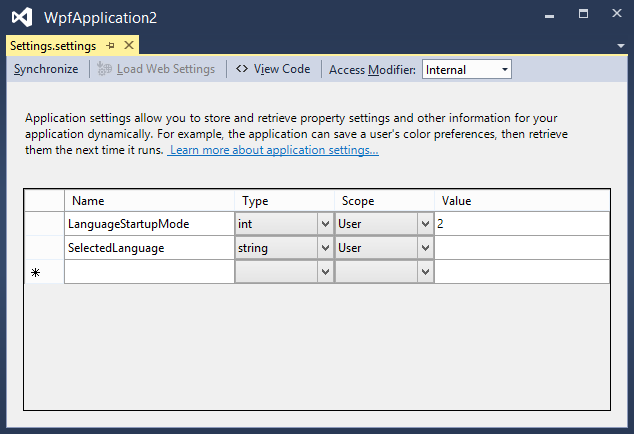Click the Visual Studio logo icon
Image resolution: width=634 pixels, height=434 pixels.
tap(21, 17)
